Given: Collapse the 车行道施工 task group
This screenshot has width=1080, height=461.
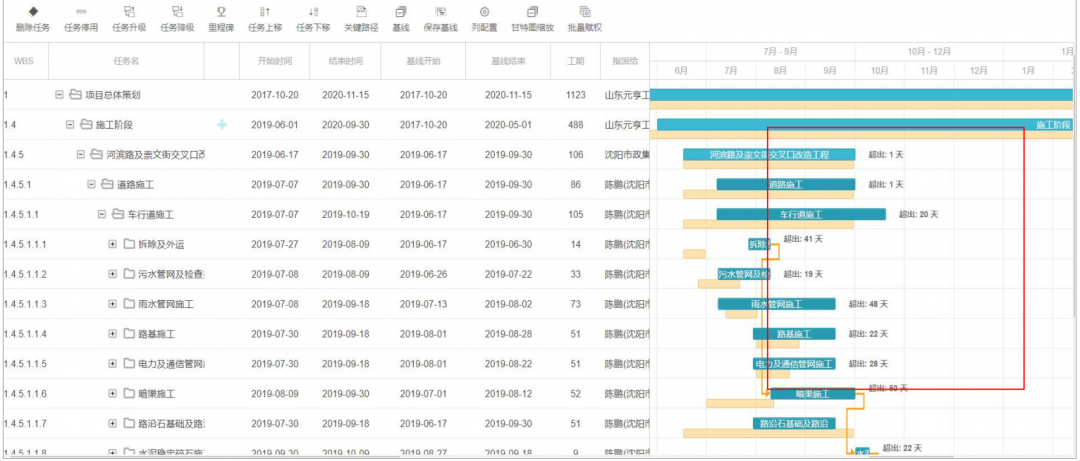Looking at the screenshot, I should pos(102,215).
